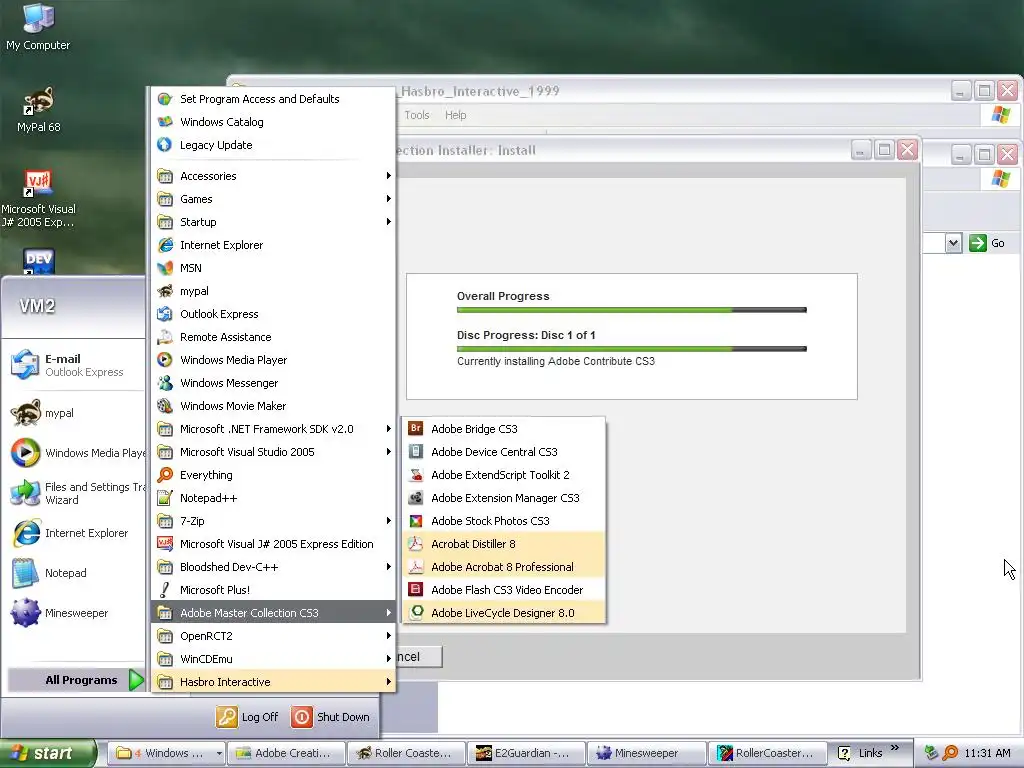Open Adobe Bridge CS3 icon in submenu
Screen dimensions: 1024x768
point(415,429)
